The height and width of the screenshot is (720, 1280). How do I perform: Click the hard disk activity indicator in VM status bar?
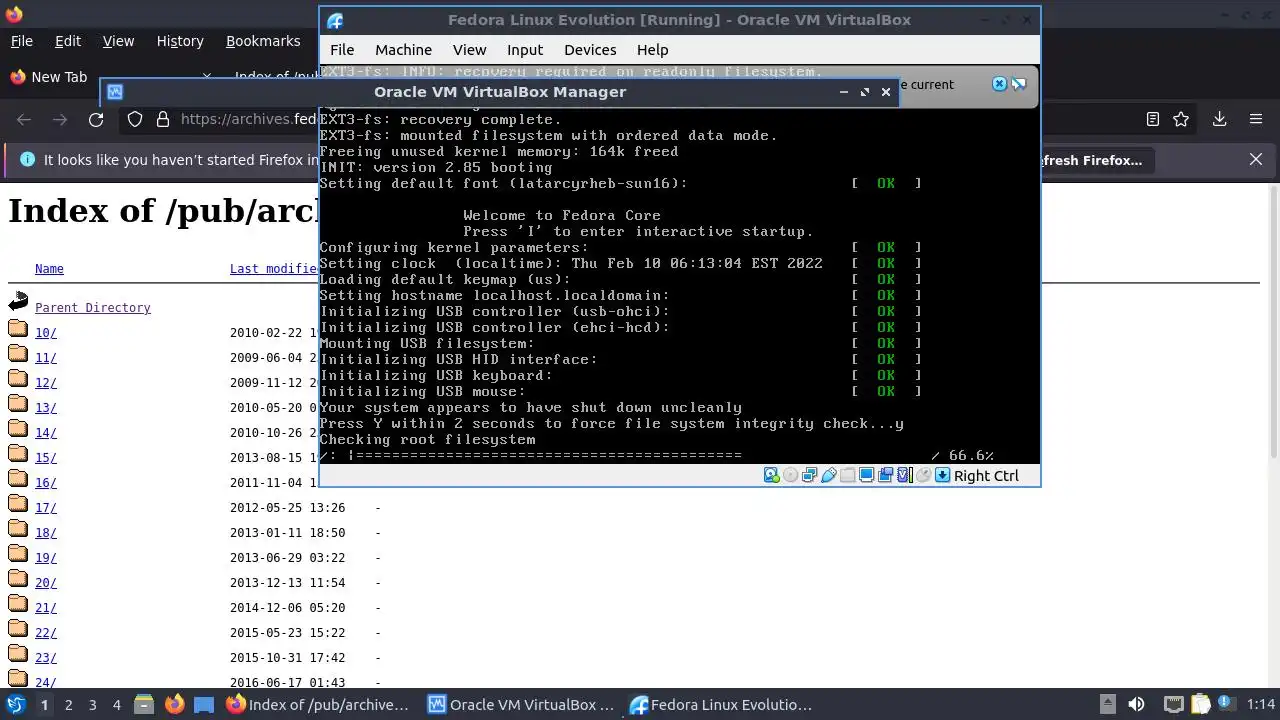tap(771, 475)
